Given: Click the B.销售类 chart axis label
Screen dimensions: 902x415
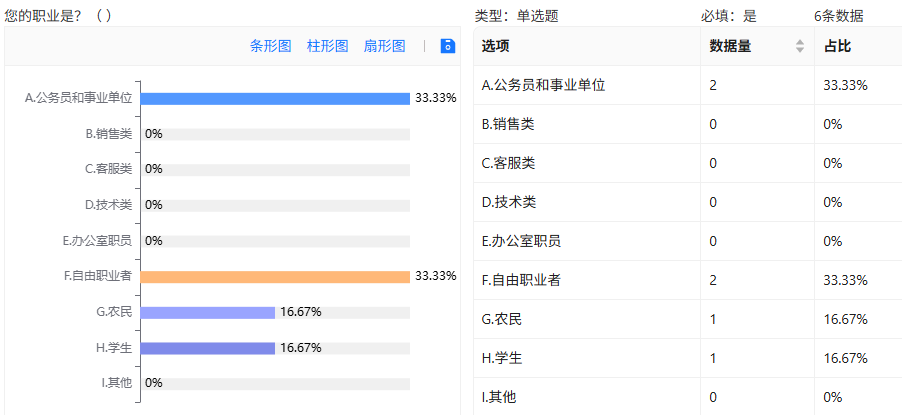Looking at the screenshot, I should tap(109, 134).
